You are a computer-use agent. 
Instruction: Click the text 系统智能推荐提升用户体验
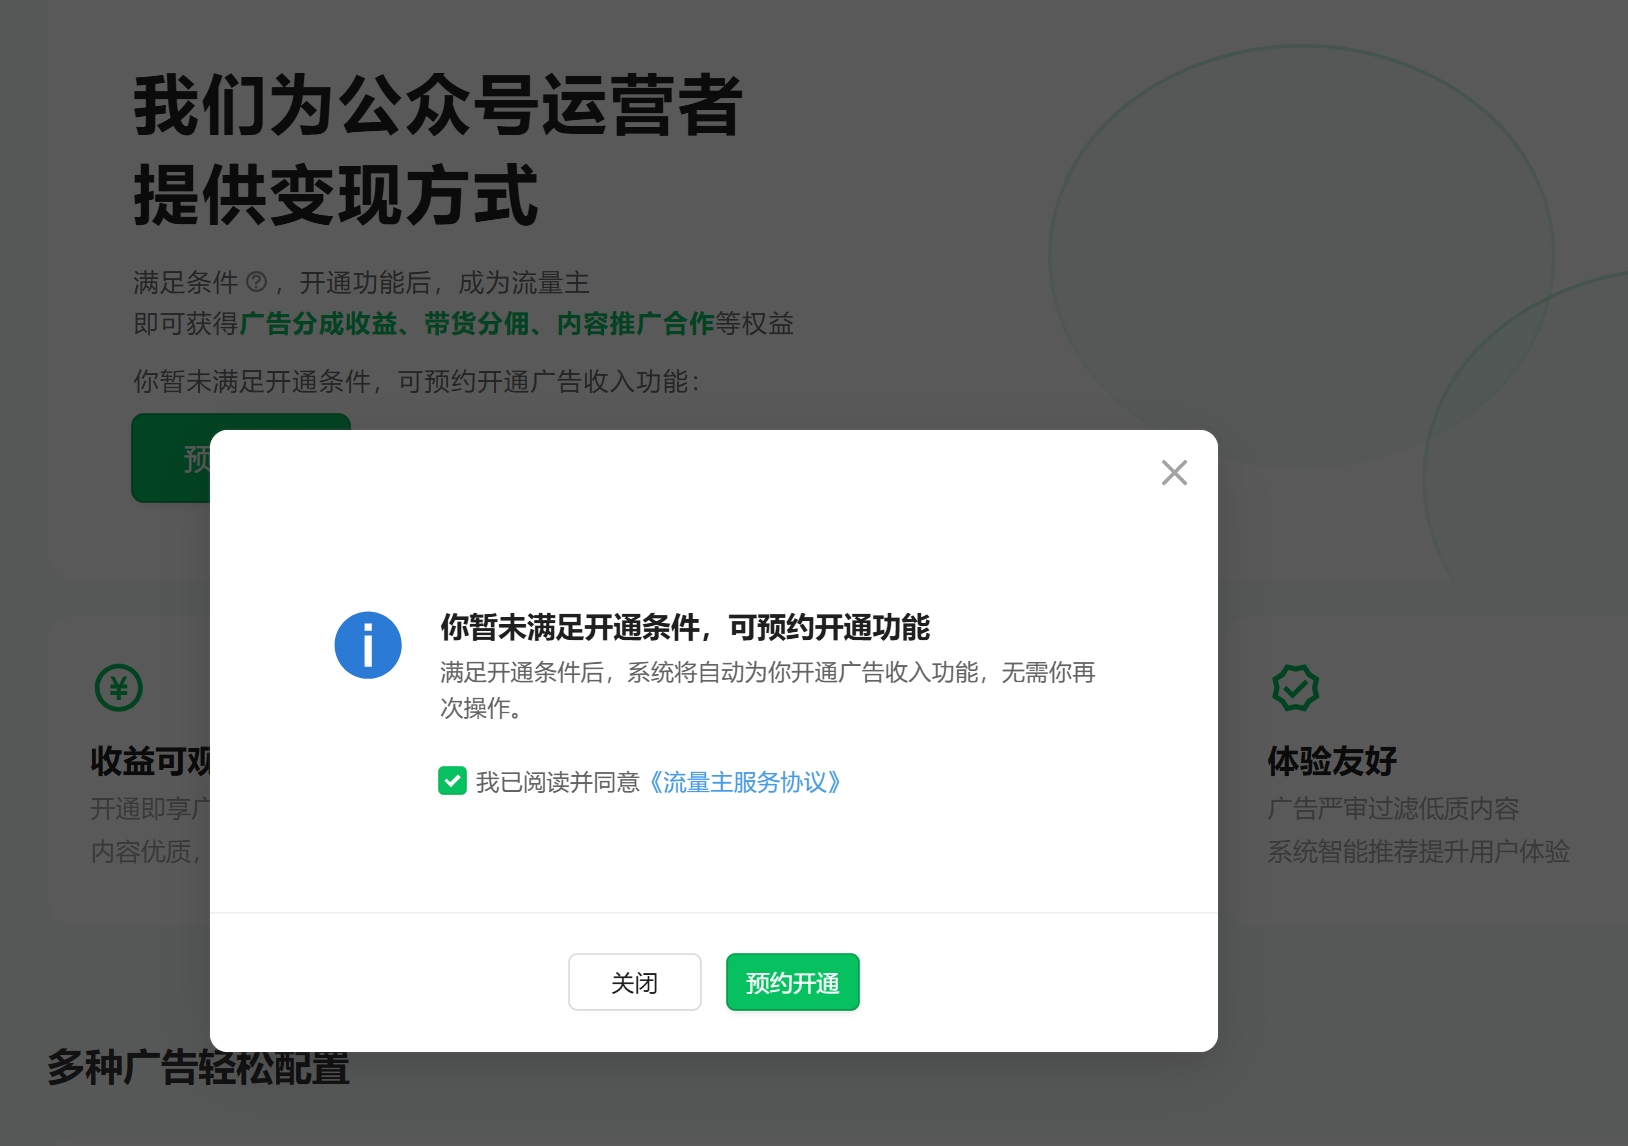[x=1418, y=852]
